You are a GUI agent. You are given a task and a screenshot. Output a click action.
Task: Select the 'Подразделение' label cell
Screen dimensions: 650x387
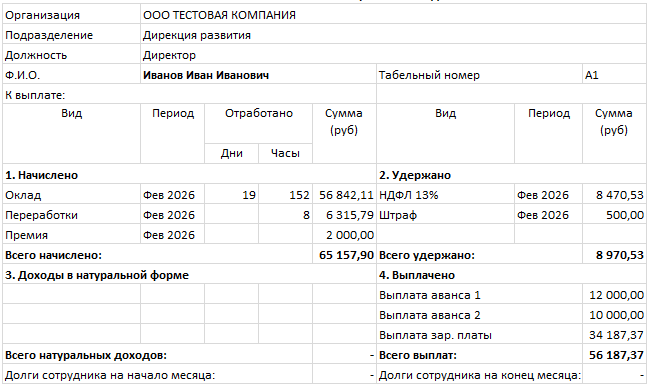[71, 35]
